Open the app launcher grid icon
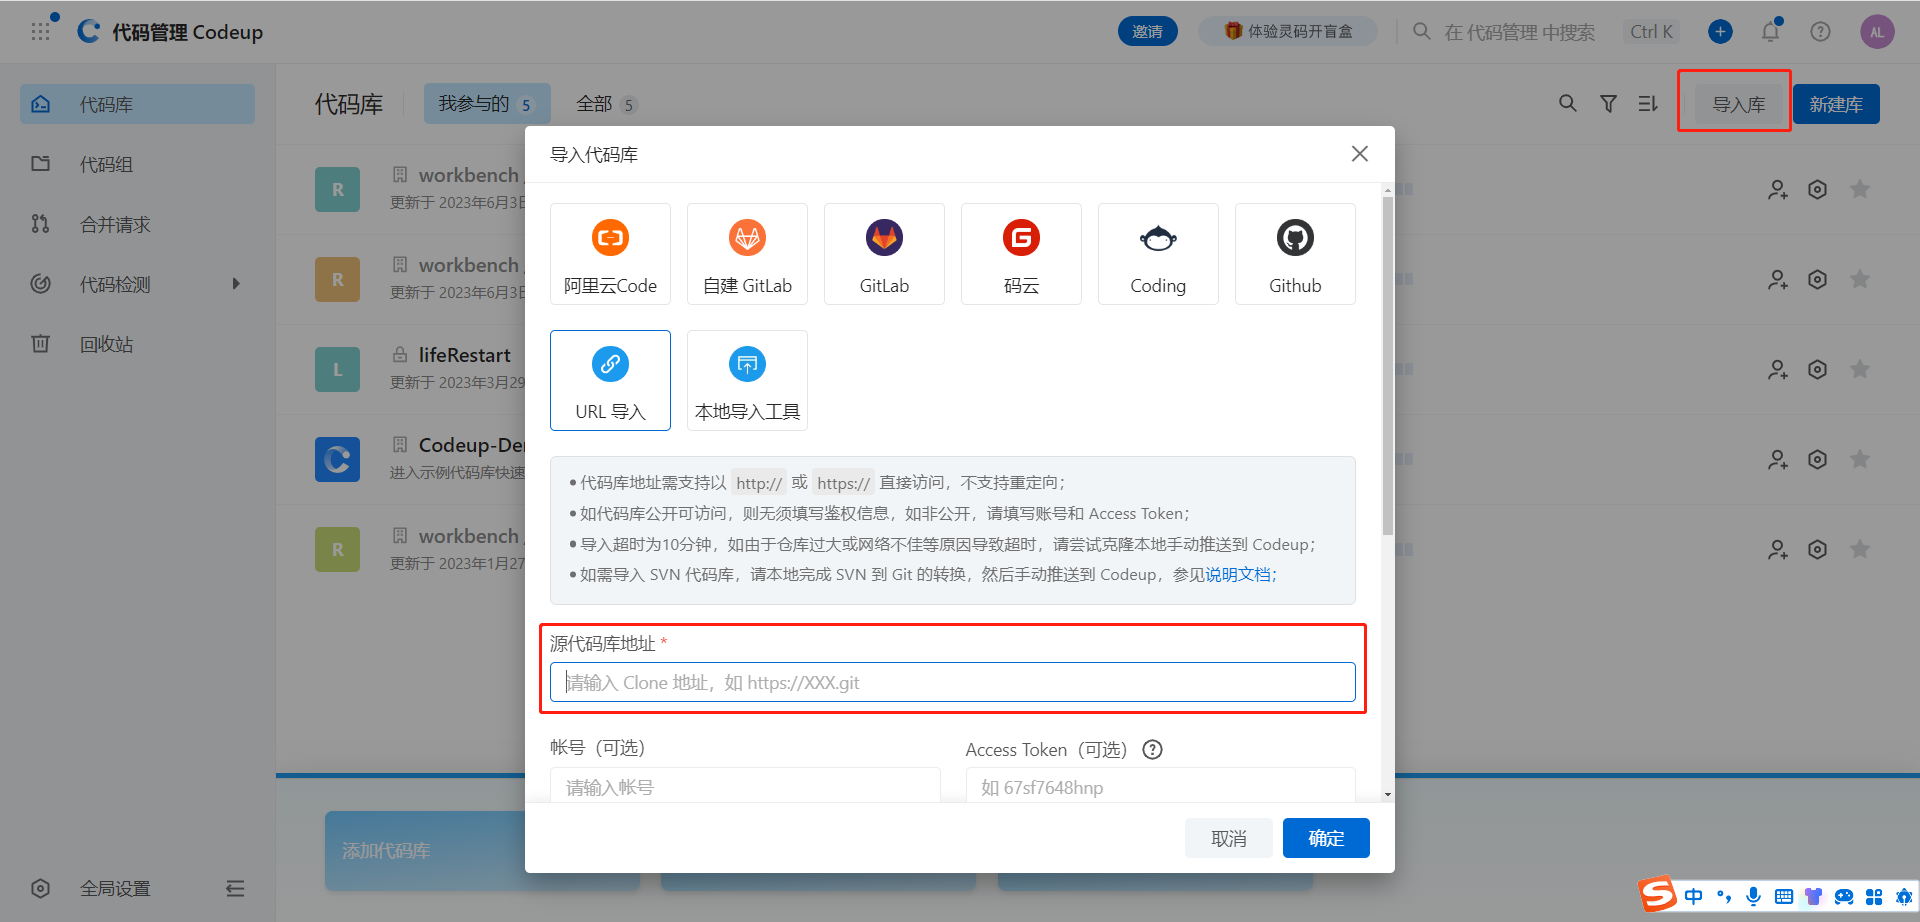 [x=40, y=32]
